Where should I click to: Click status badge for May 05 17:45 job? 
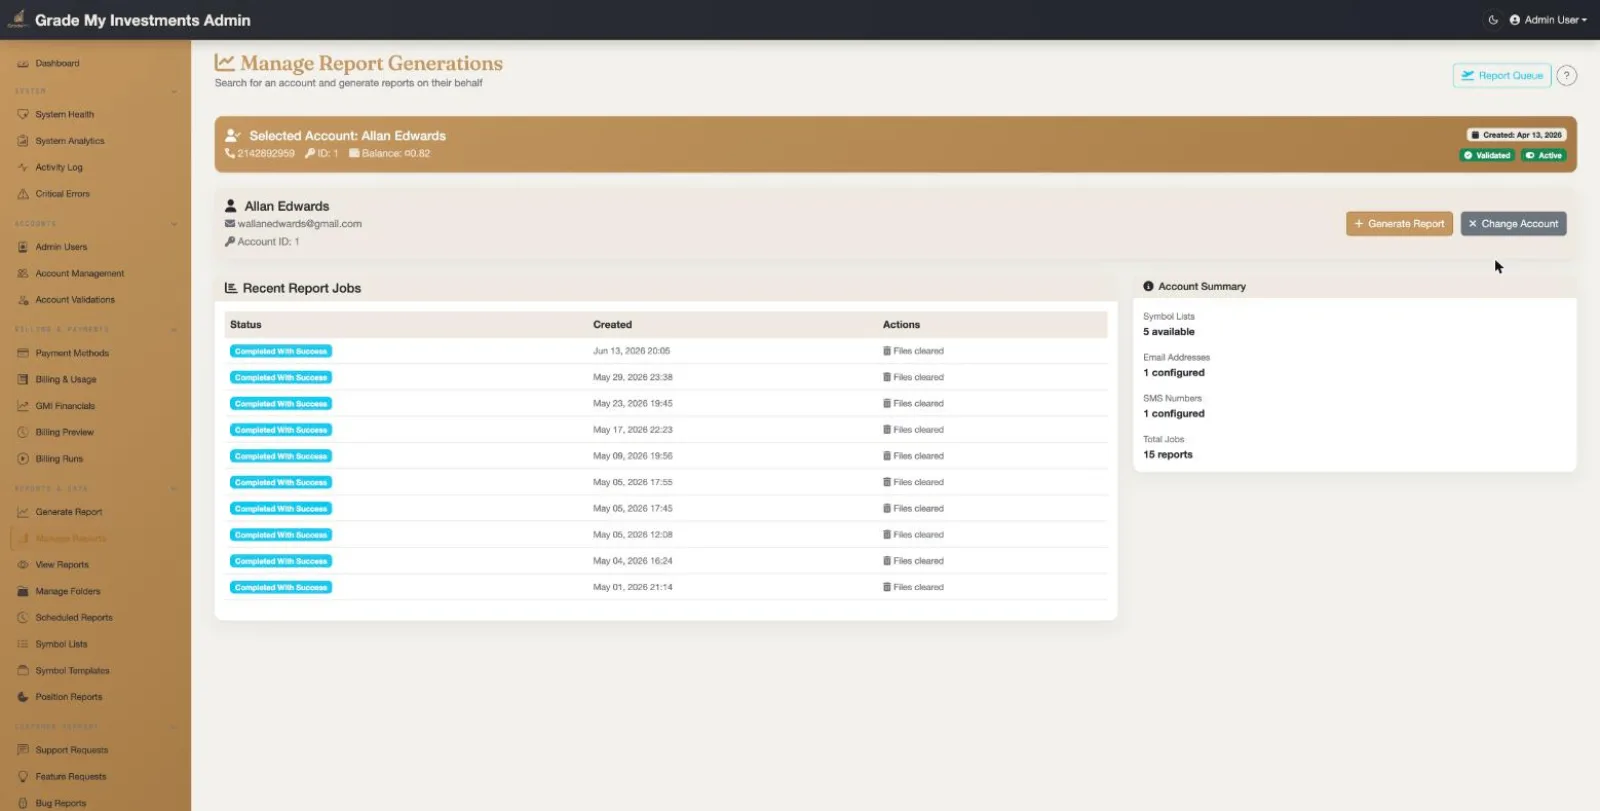pyautogui.click(x=281, y=508)
